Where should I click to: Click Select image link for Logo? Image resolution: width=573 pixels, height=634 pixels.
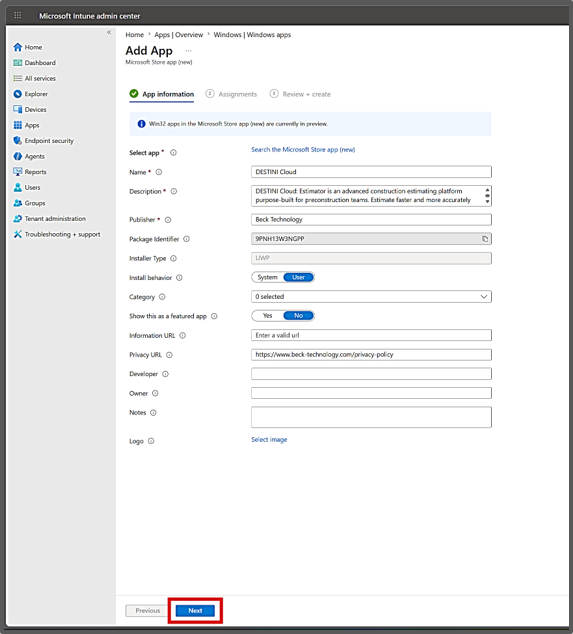click(x=269, y=440)
